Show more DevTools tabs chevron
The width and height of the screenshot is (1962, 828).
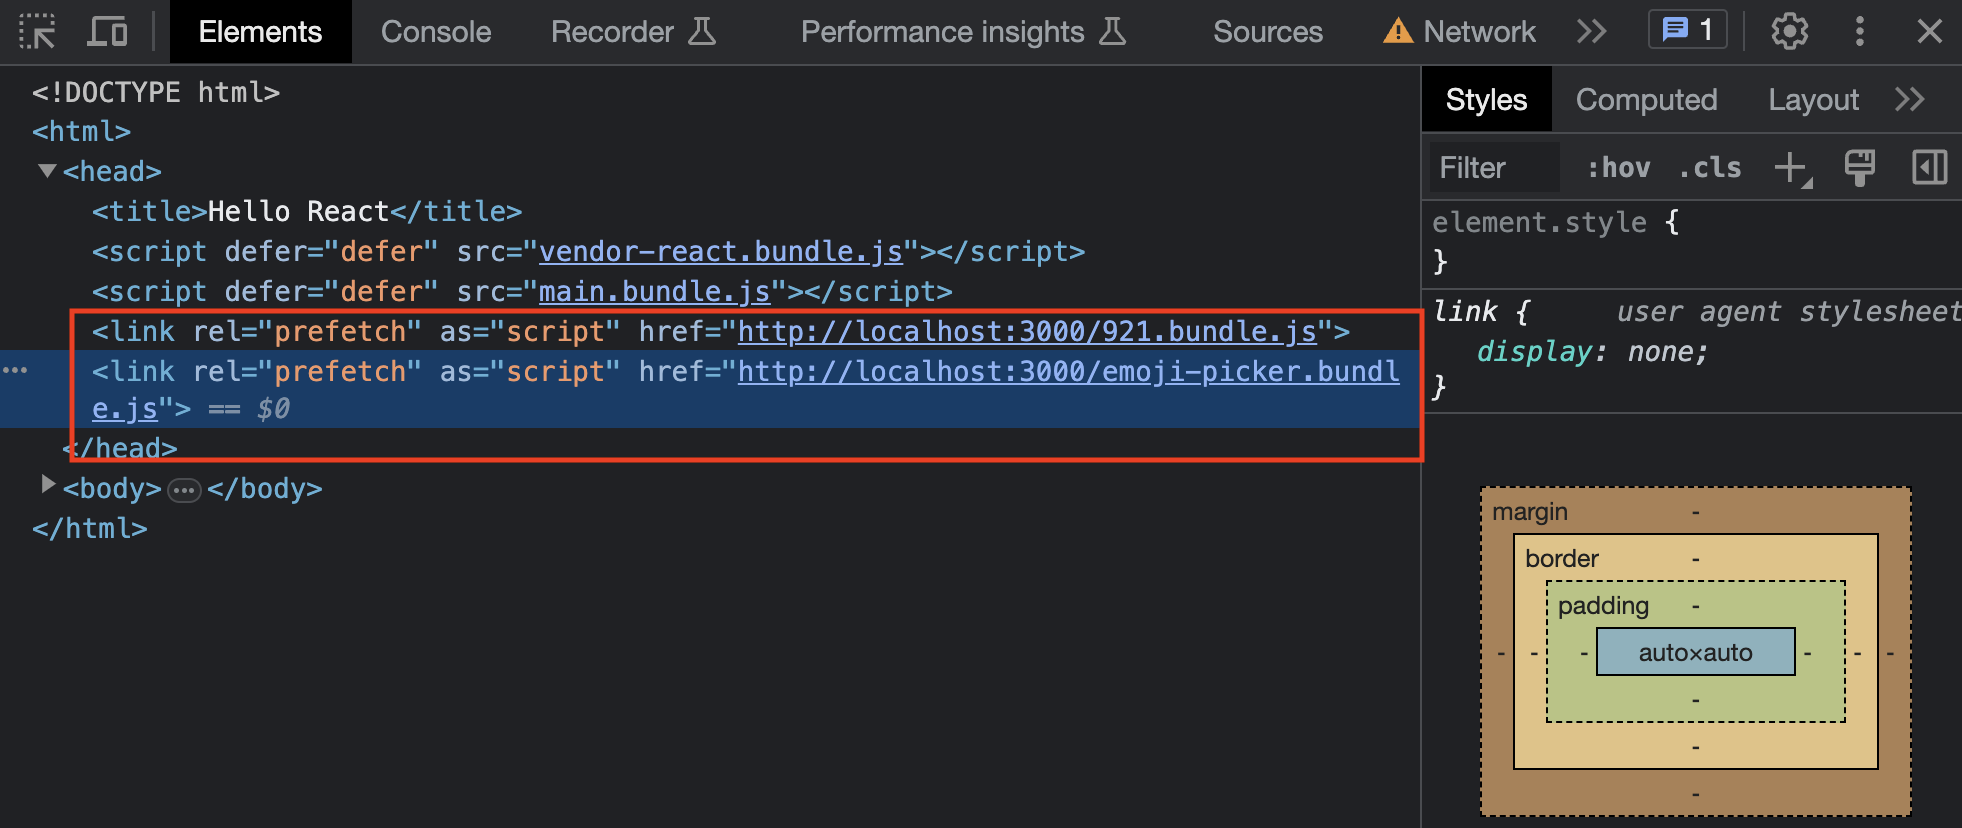pos(1591,31)
